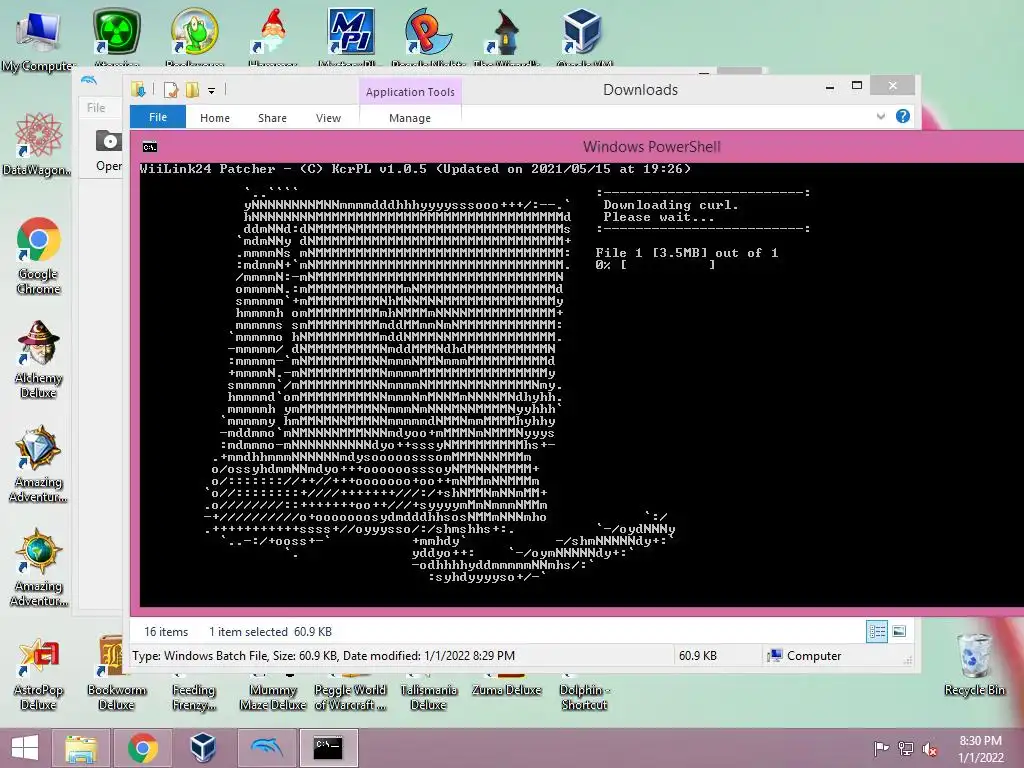The image size is (1024, 768).
Task: Launch AstroPop Deluxe desktop icon
Action: coord(38,673)
